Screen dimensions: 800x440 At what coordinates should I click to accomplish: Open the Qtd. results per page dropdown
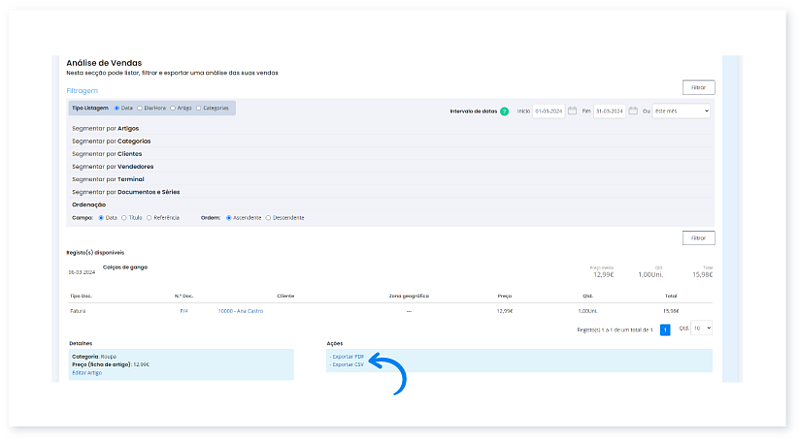(702, 328)
